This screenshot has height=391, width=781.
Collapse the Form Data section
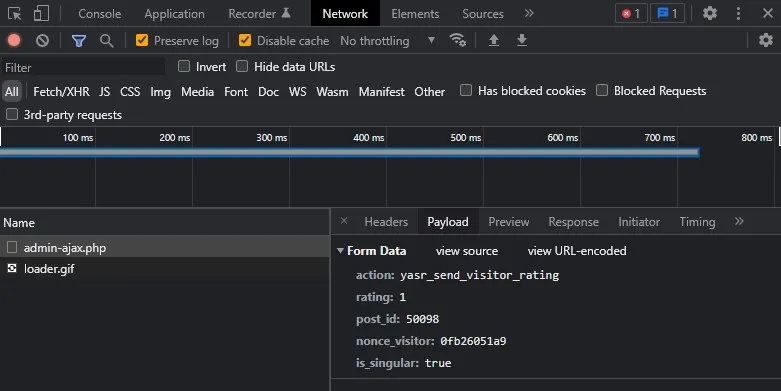tap(340, 251)
